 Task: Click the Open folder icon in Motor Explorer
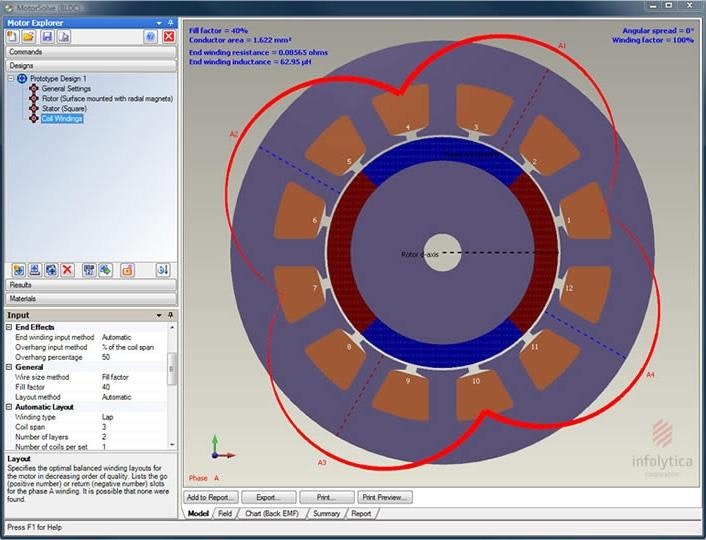pyautogui.click(x=29, y=36)
